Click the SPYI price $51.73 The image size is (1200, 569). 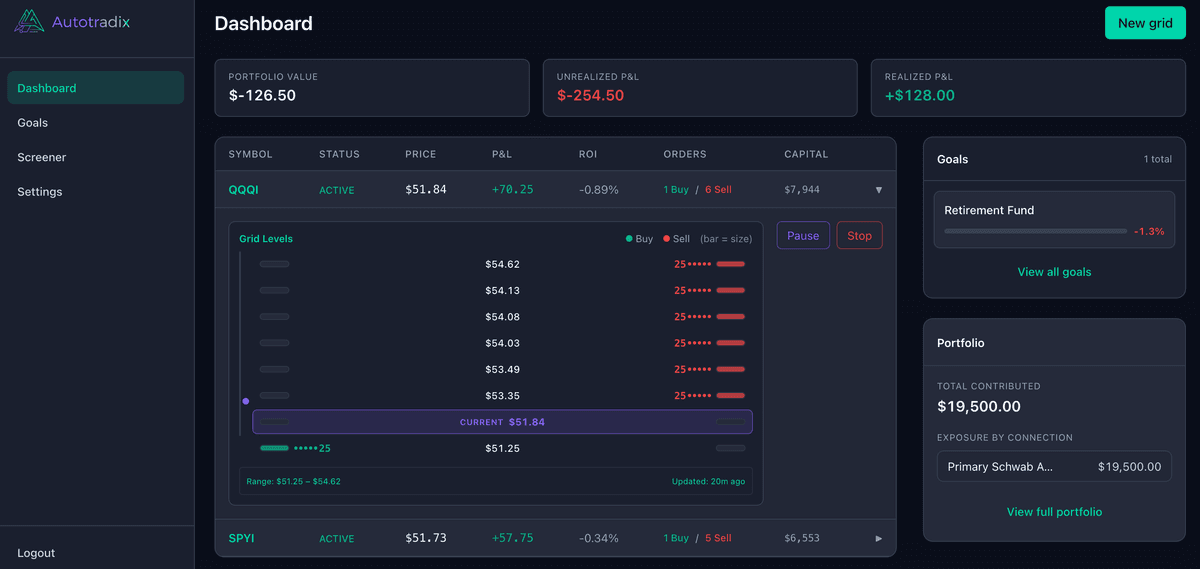[x=426, y=538]
